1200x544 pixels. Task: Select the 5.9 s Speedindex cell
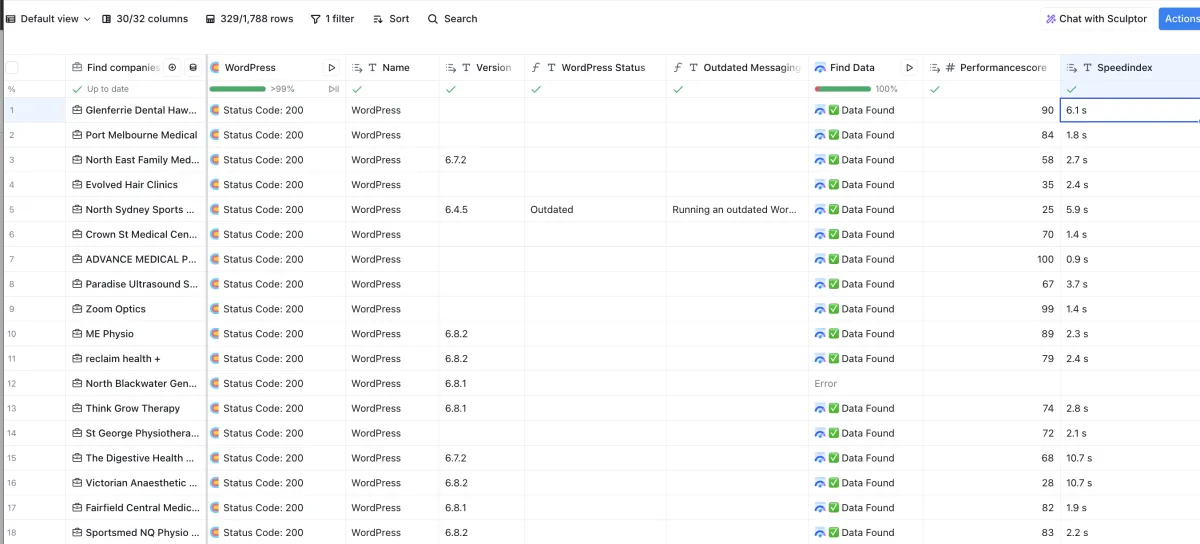pyautogui.click(x=1130, y=210)
